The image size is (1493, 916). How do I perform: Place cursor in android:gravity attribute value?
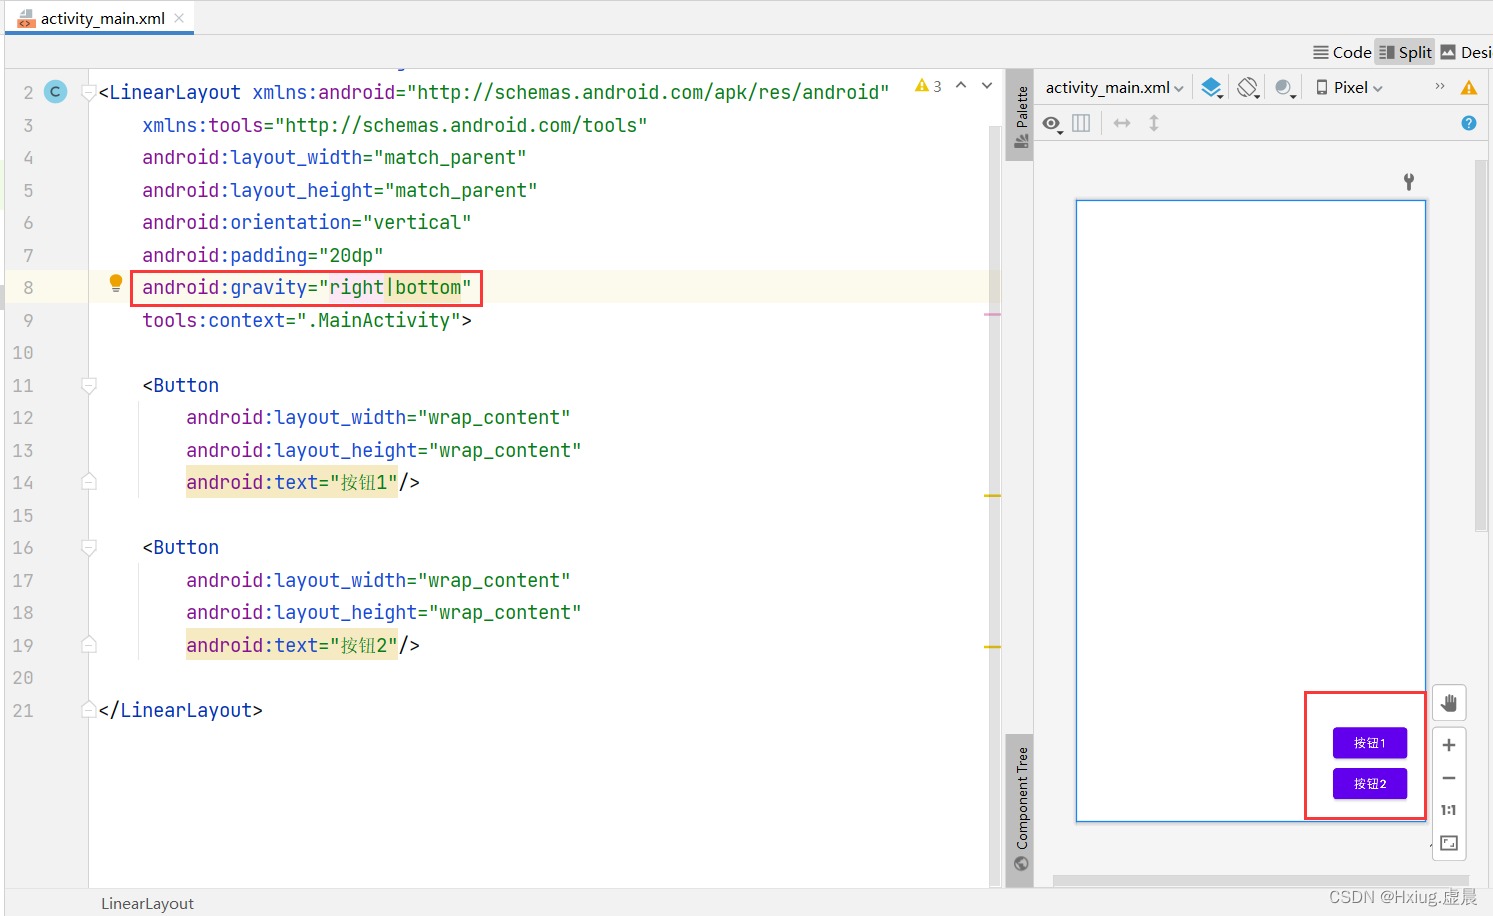click(x=395, y=288)
